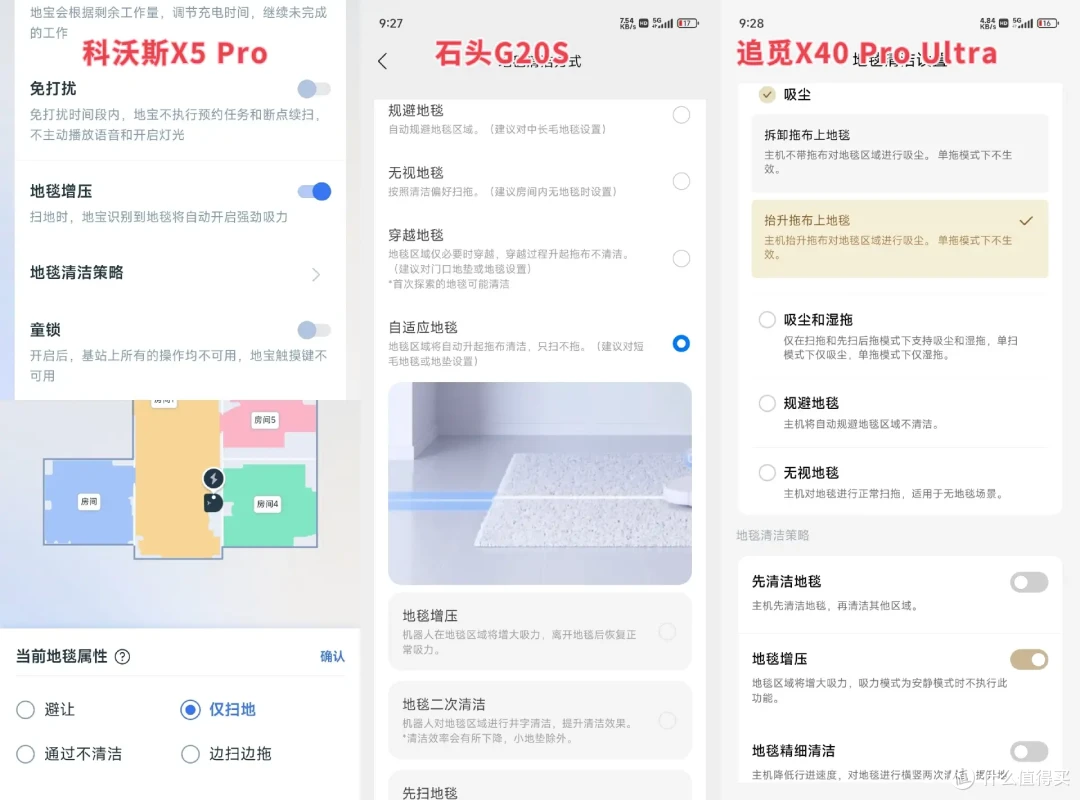Tap the 9:28 clock text

(x=751, y=23)
